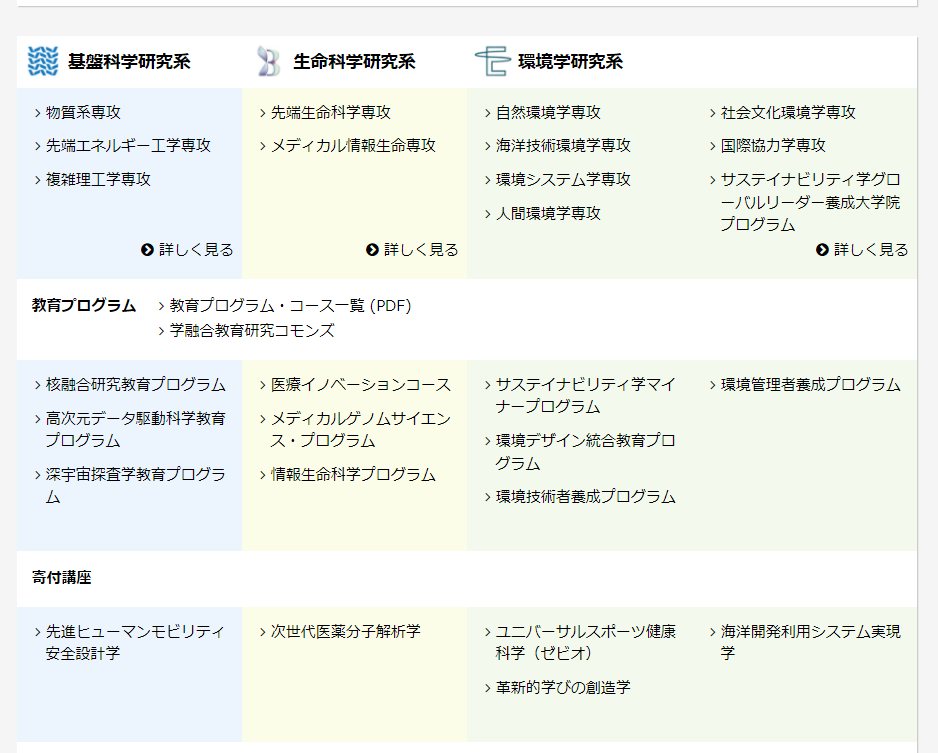938x753 pixels.
Task: Click the 寄付講座 section label
Action: 62,578
